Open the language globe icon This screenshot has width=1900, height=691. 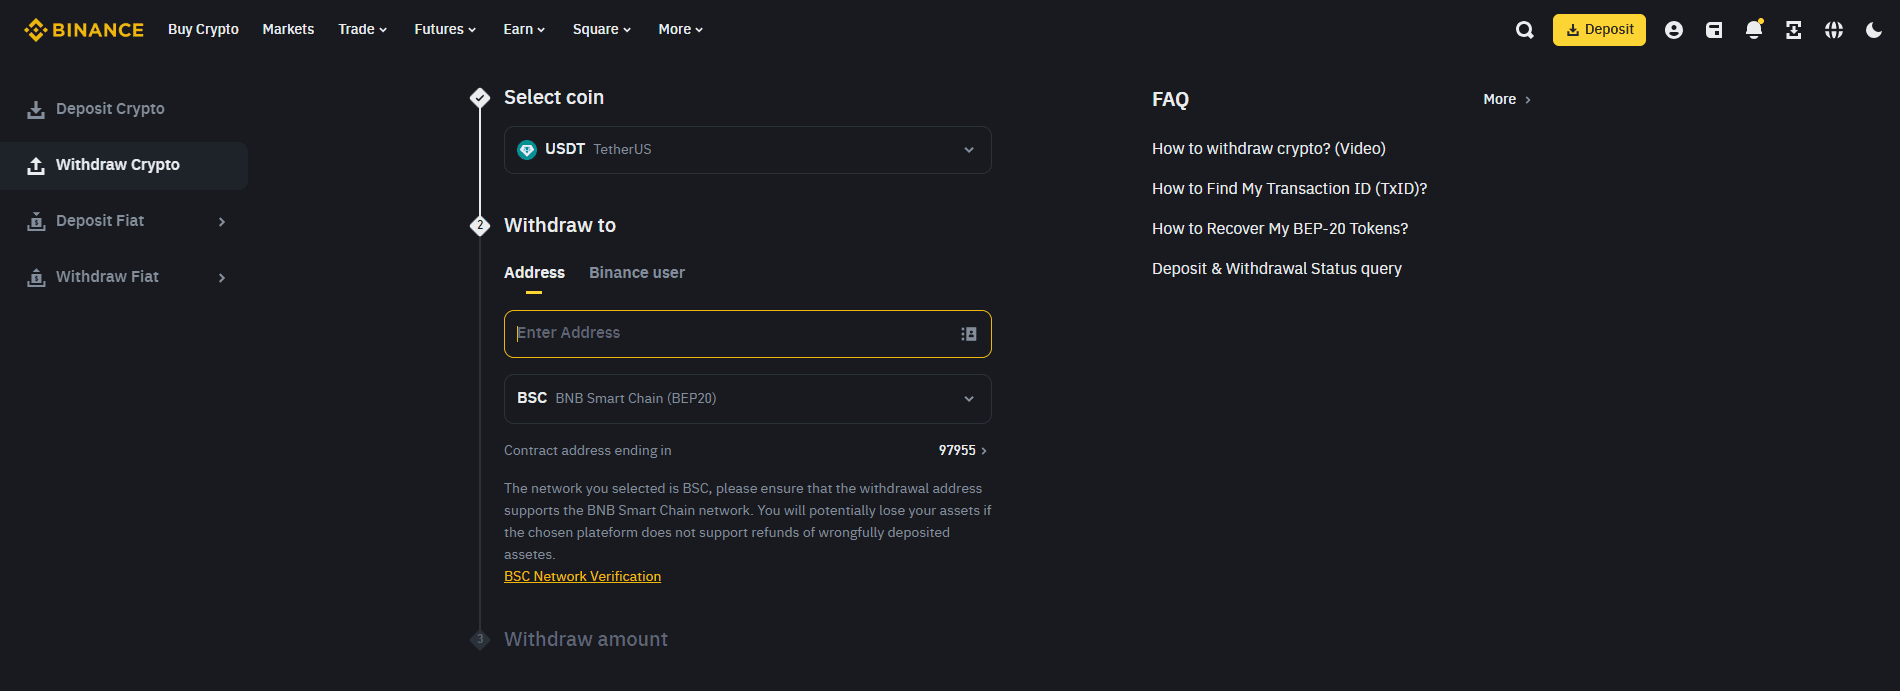[1834, 30]
